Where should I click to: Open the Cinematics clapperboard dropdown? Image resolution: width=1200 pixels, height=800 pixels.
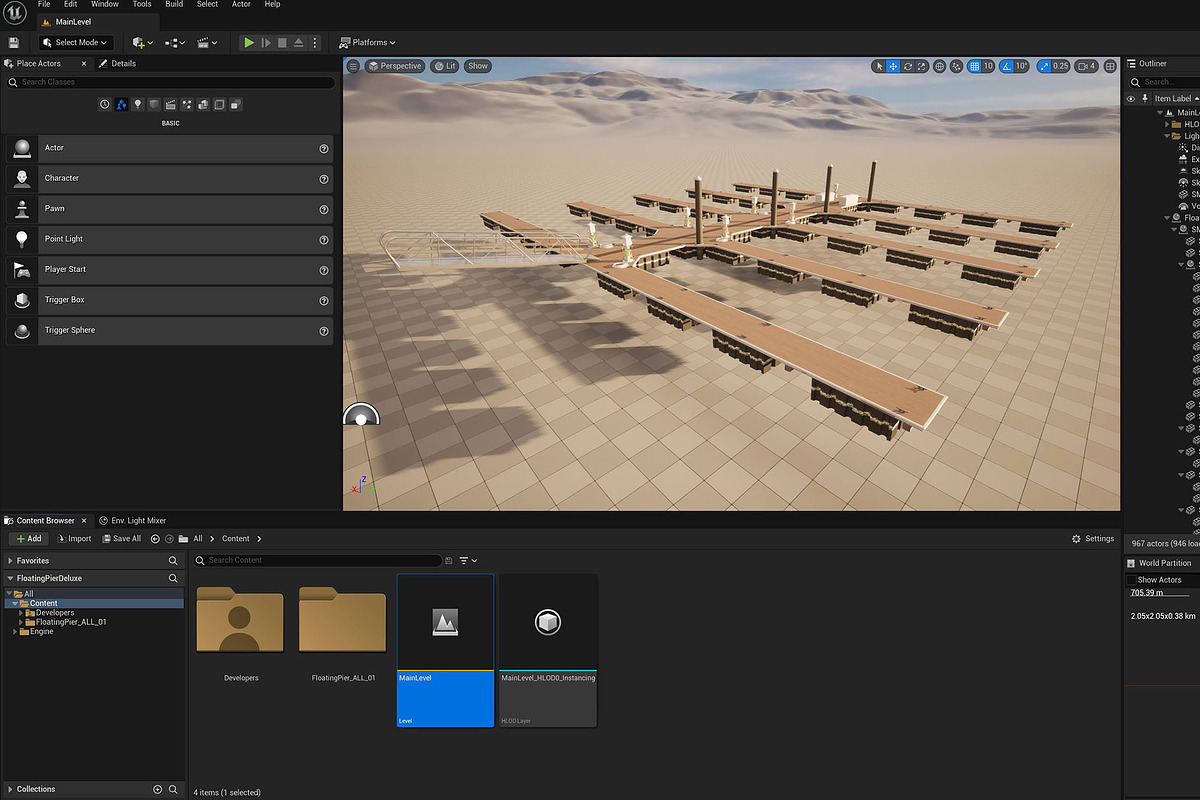(207, 43)
